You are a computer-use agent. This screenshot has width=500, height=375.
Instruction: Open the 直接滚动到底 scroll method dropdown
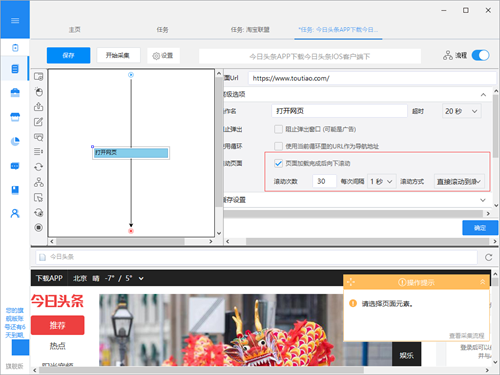[459, 181]
